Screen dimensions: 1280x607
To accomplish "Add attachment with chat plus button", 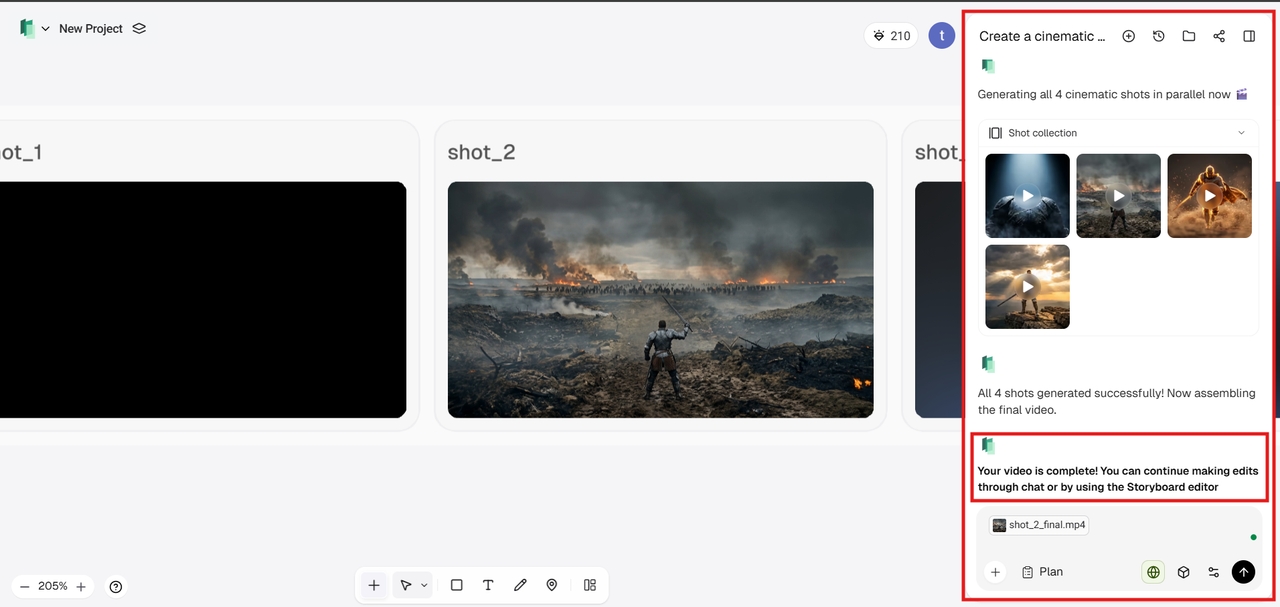I will [x=995, y=572].
